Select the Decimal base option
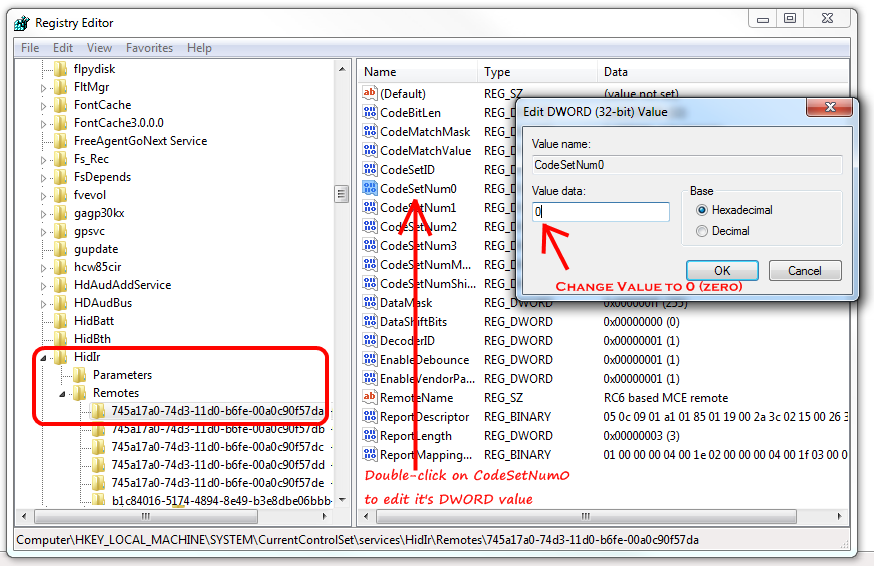874x566 pixels. (x=702, y=231)
